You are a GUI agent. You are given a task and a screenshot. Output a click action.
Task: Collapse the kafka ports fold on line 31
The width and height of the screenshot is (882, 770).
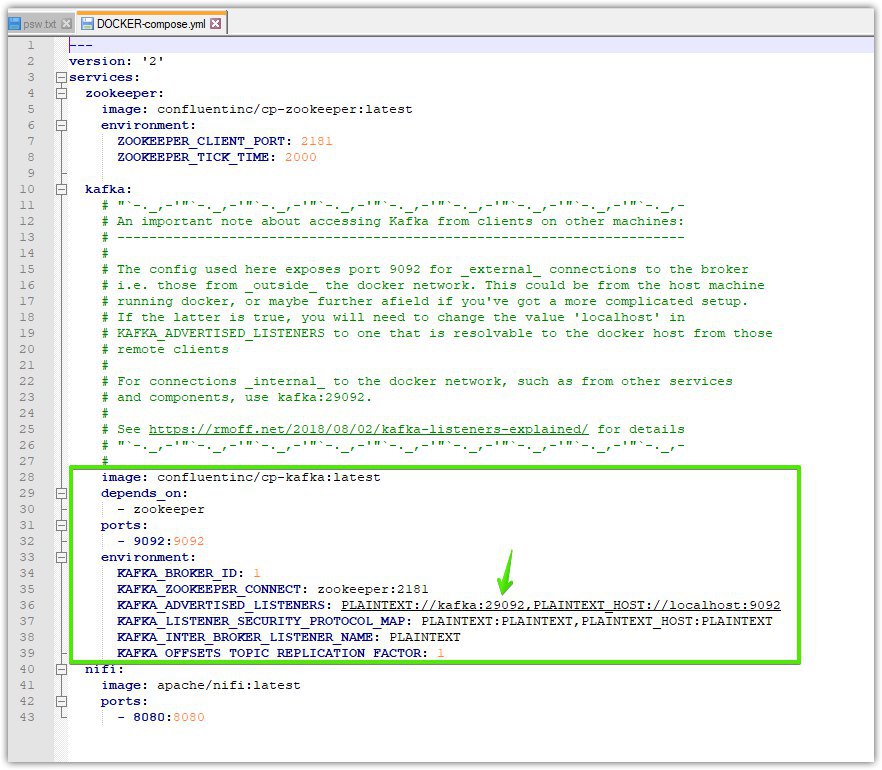coord(62,526)
